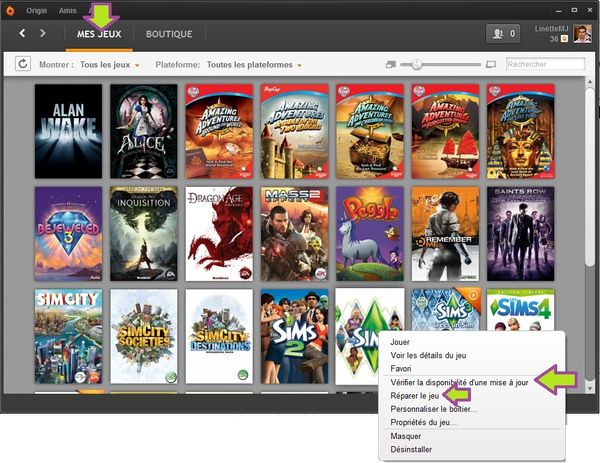This screenshot has height=463, width=600.
Task: Open the Amis menu
Action: tap(67, 11)
